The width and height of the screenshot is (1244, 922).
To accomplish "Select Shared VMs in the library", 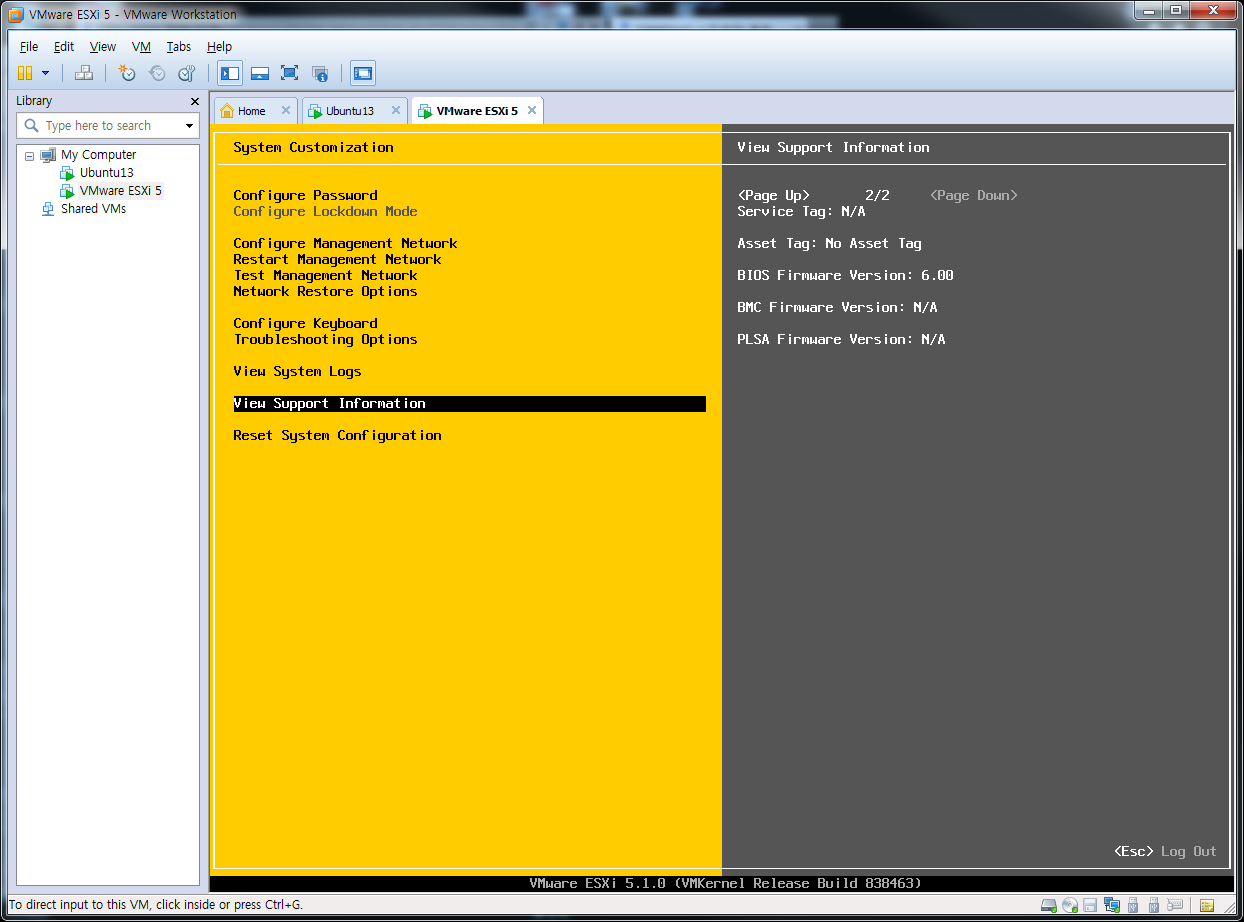I will (x=93, y=208).
